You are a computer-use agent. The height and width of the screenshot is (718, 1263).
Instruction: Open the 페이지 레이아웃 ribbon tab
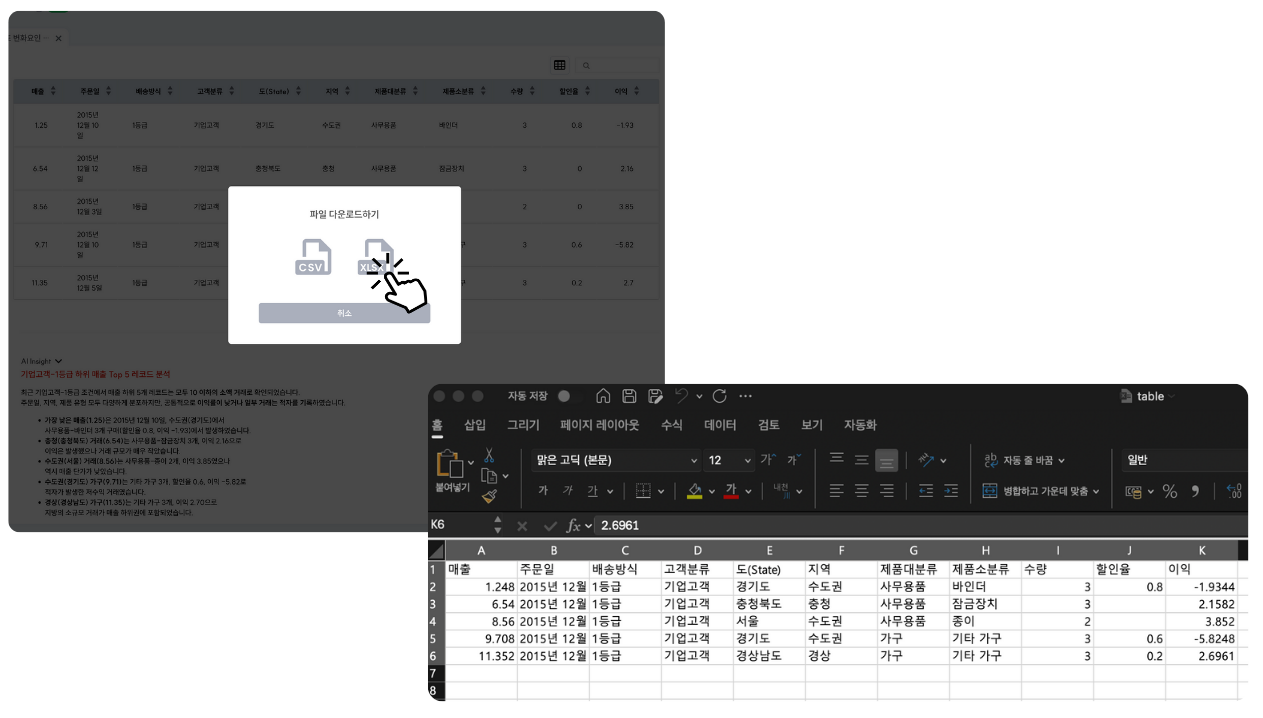(600, 425)
